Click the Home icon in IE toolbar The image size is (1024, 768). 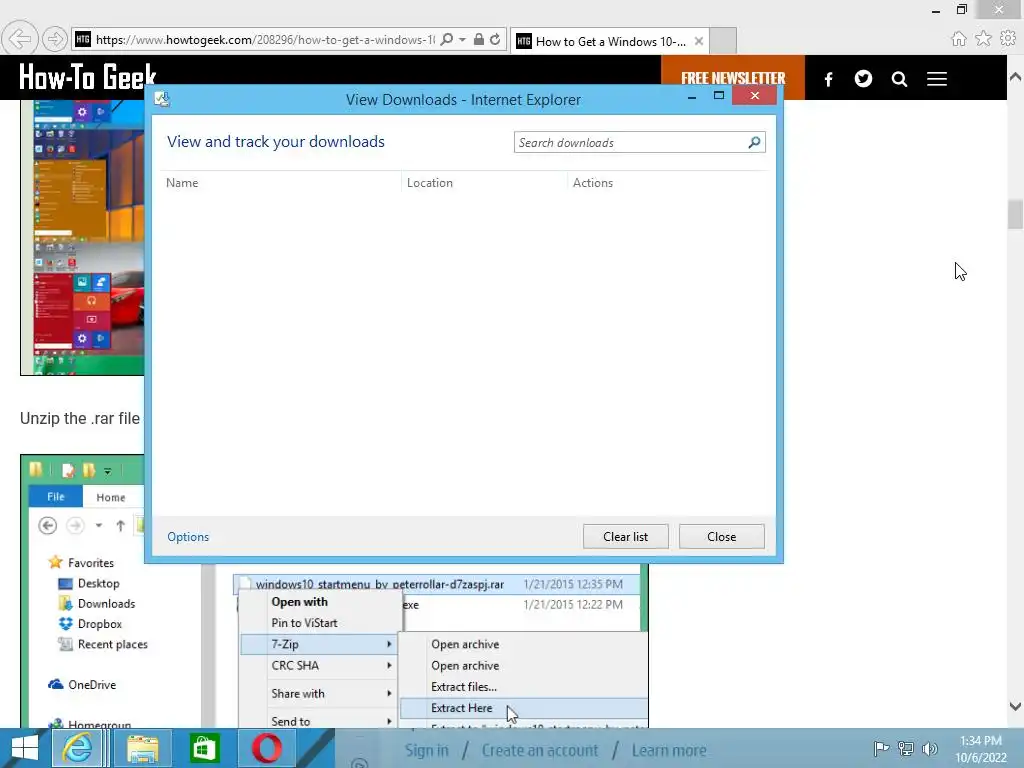pos(958,39)
